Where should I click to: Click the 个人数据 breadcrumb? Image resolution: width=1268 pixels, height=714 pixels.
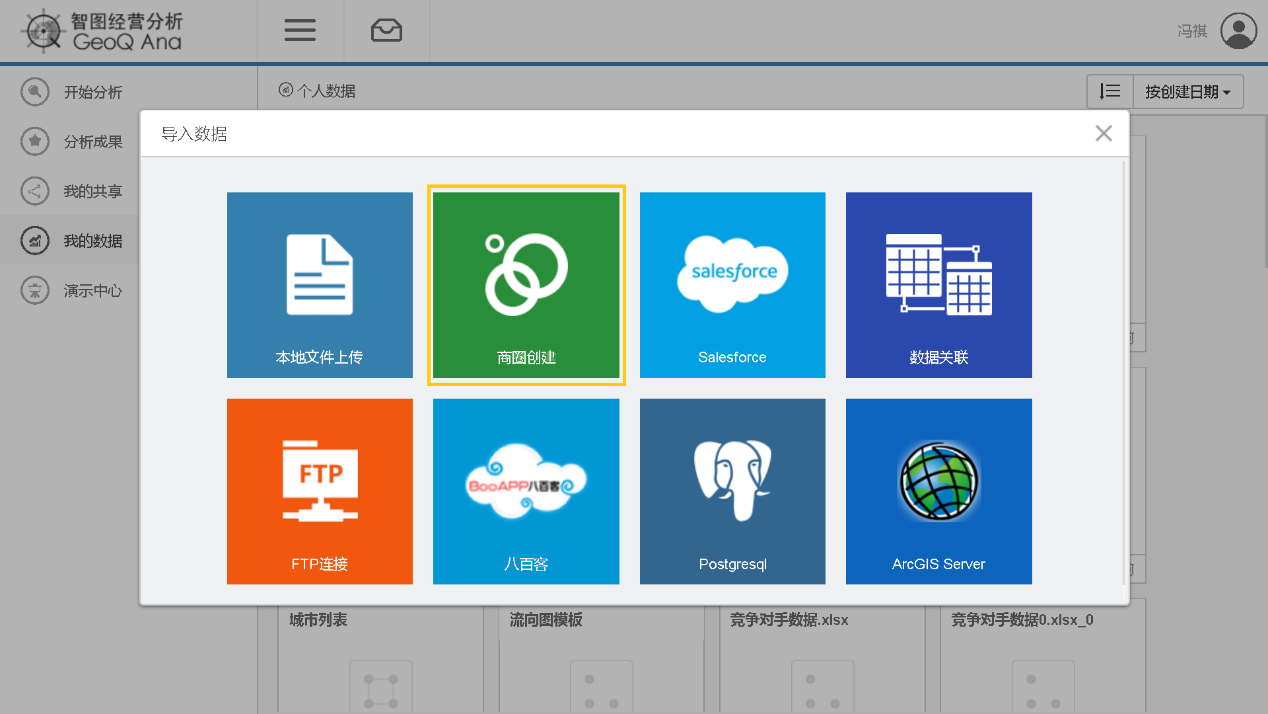click(318, 91)
